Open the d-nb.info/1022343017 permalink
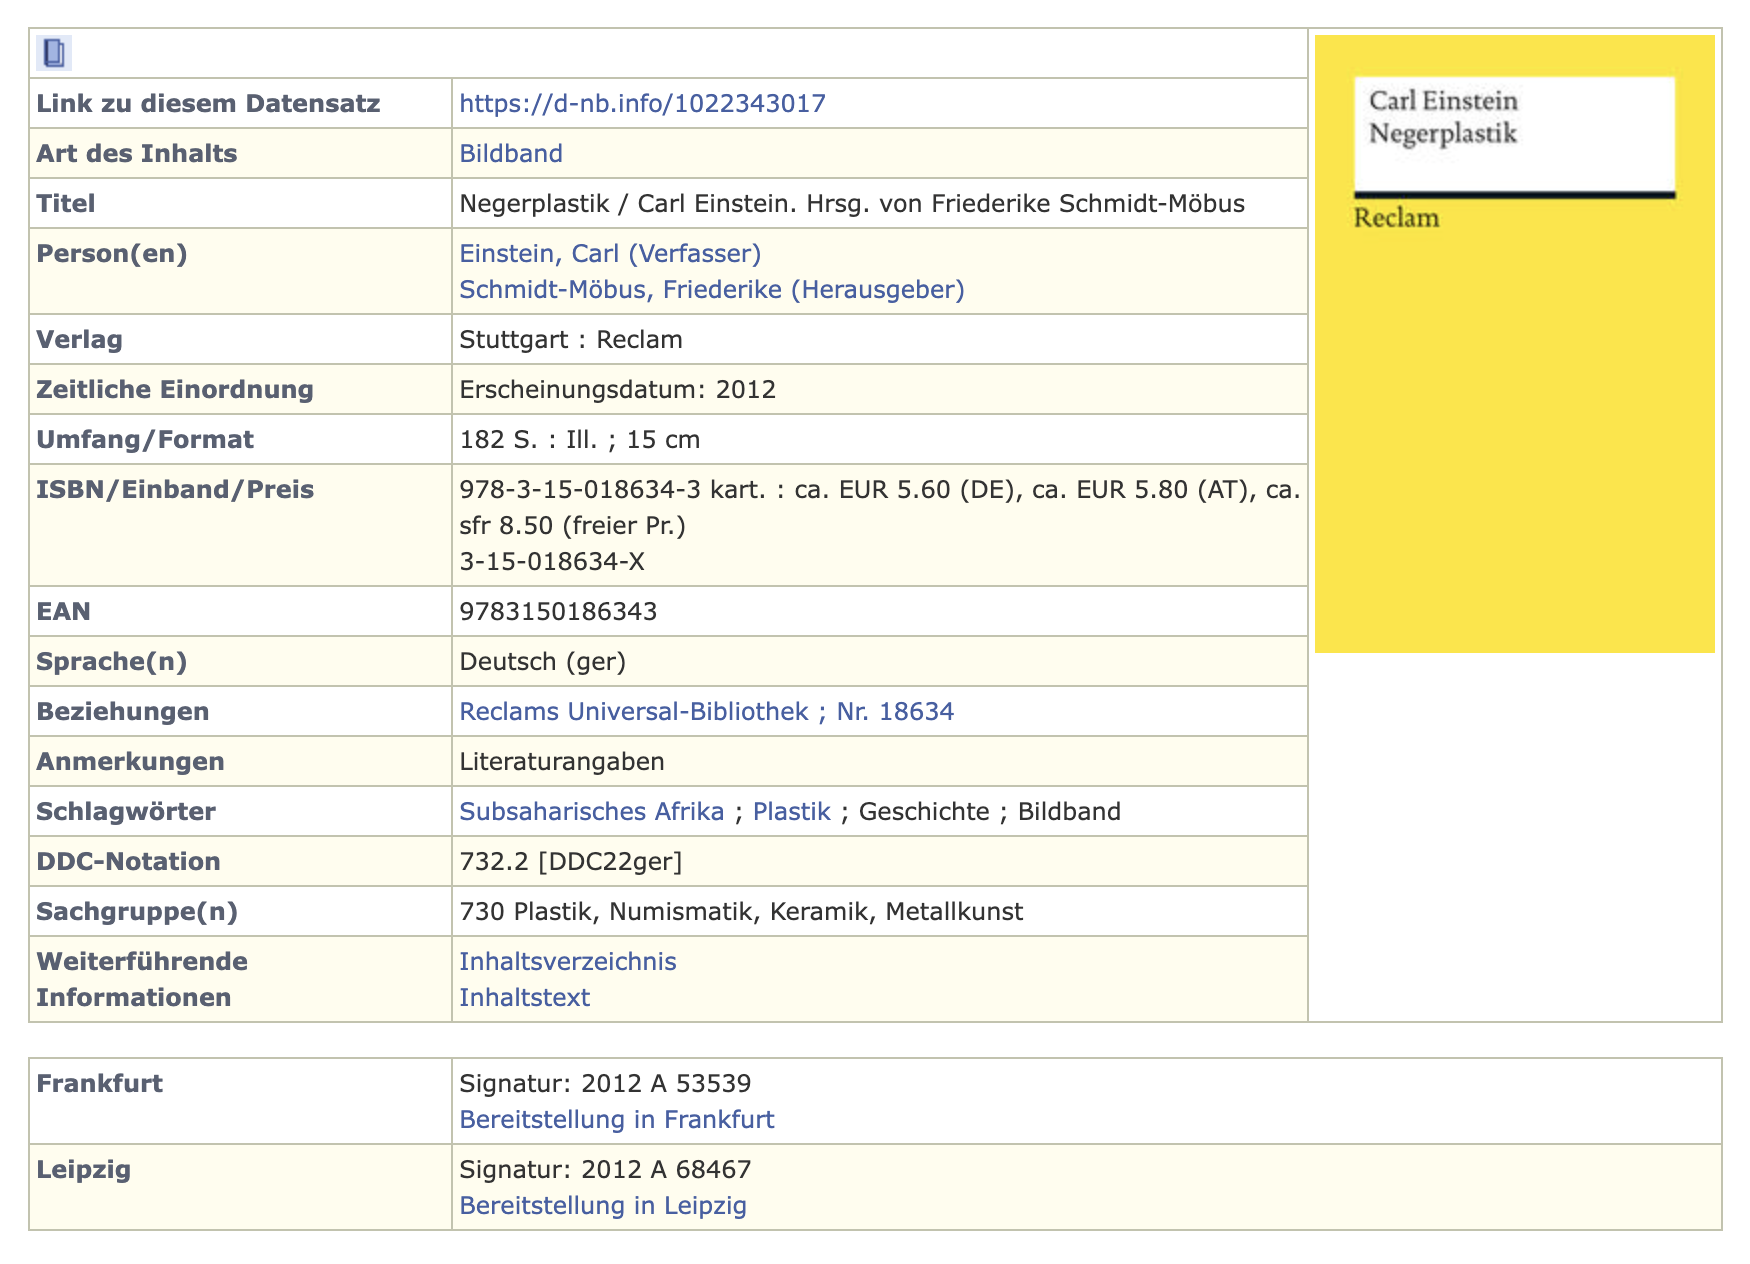Screen dimensions: 1750x1264 (x=642, y=104)
